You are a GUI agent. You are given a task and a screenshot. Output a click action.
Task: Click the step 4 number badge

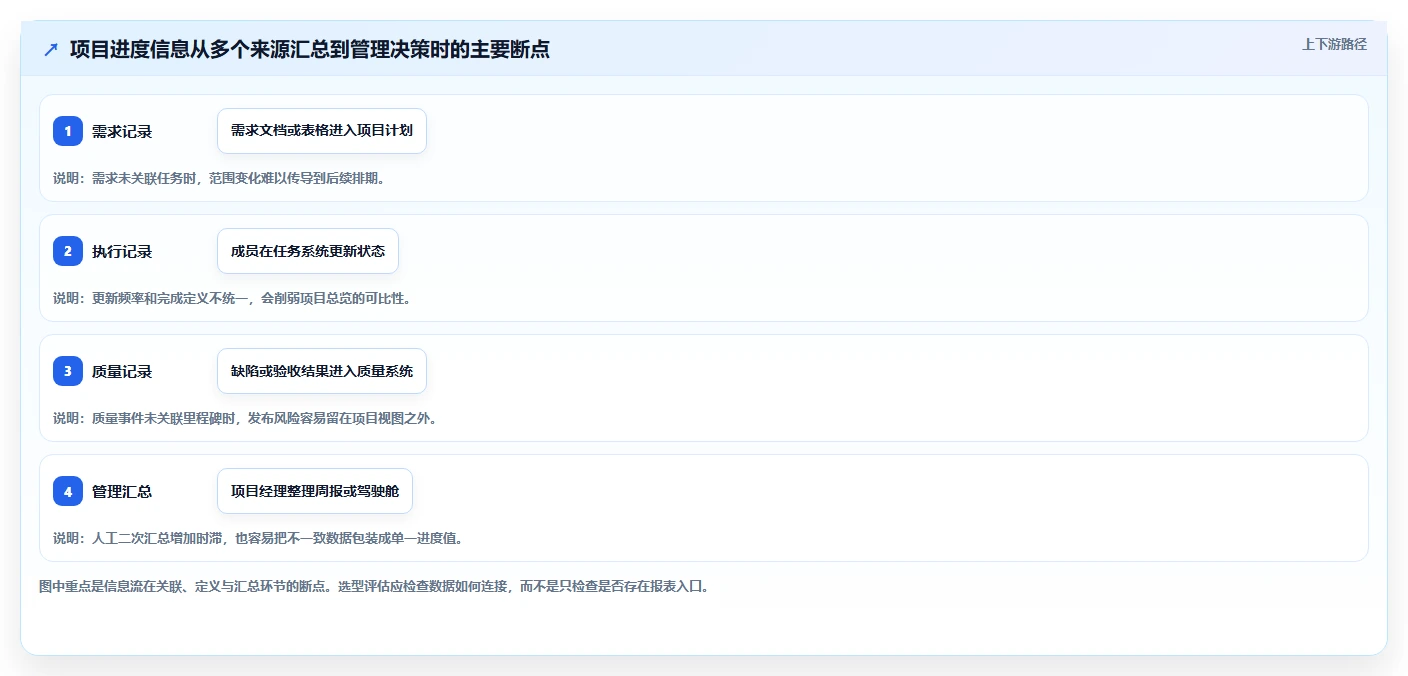tap(68, 491)
